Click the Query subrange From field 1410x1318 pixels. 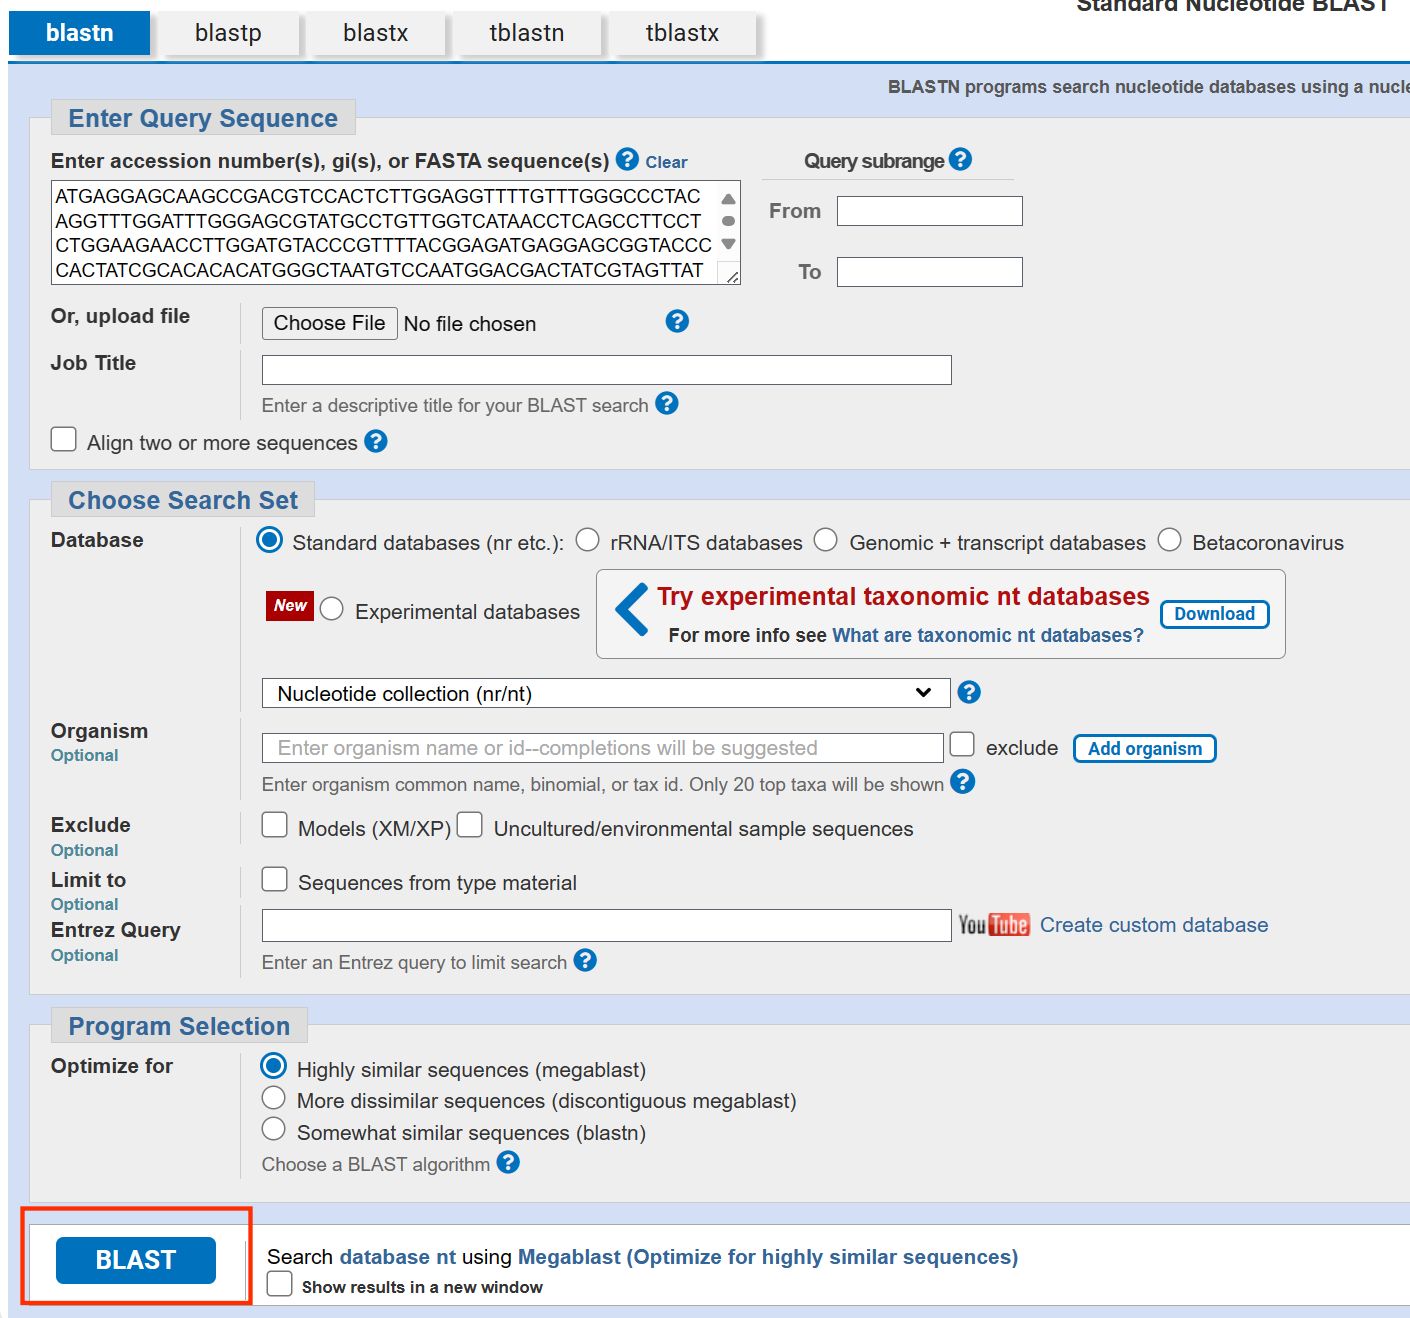(930, 211)
